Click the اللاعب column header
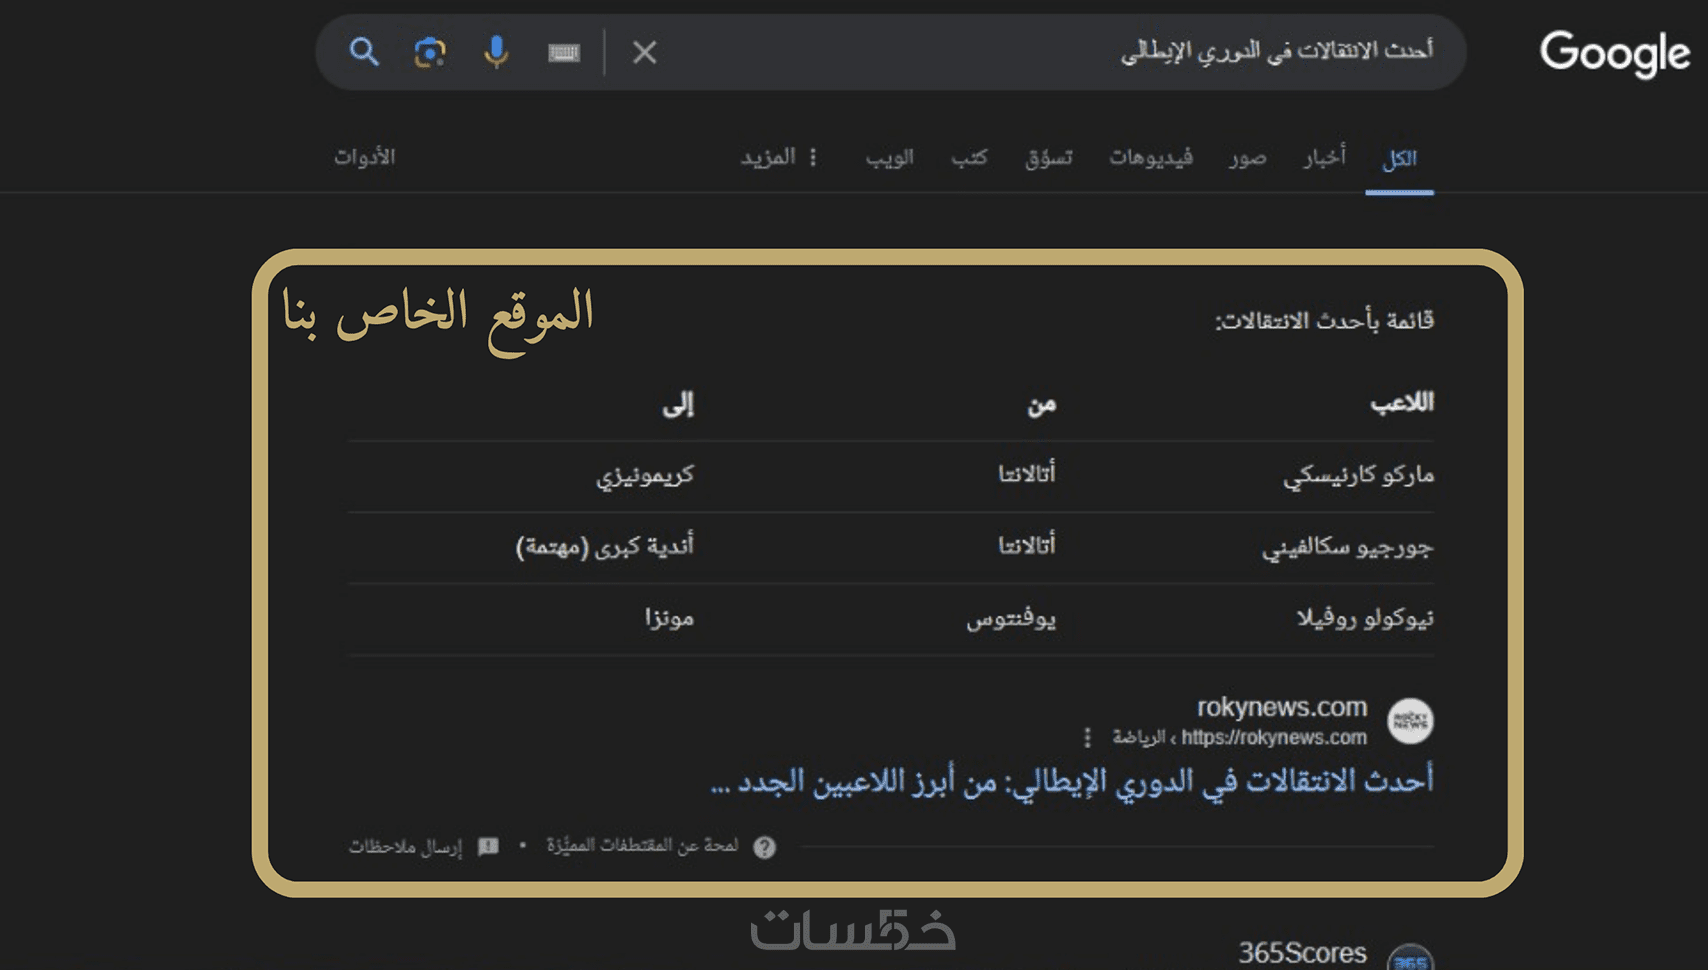Image resolution: width=1708 pixels, height=970 pixels. 1401,403
